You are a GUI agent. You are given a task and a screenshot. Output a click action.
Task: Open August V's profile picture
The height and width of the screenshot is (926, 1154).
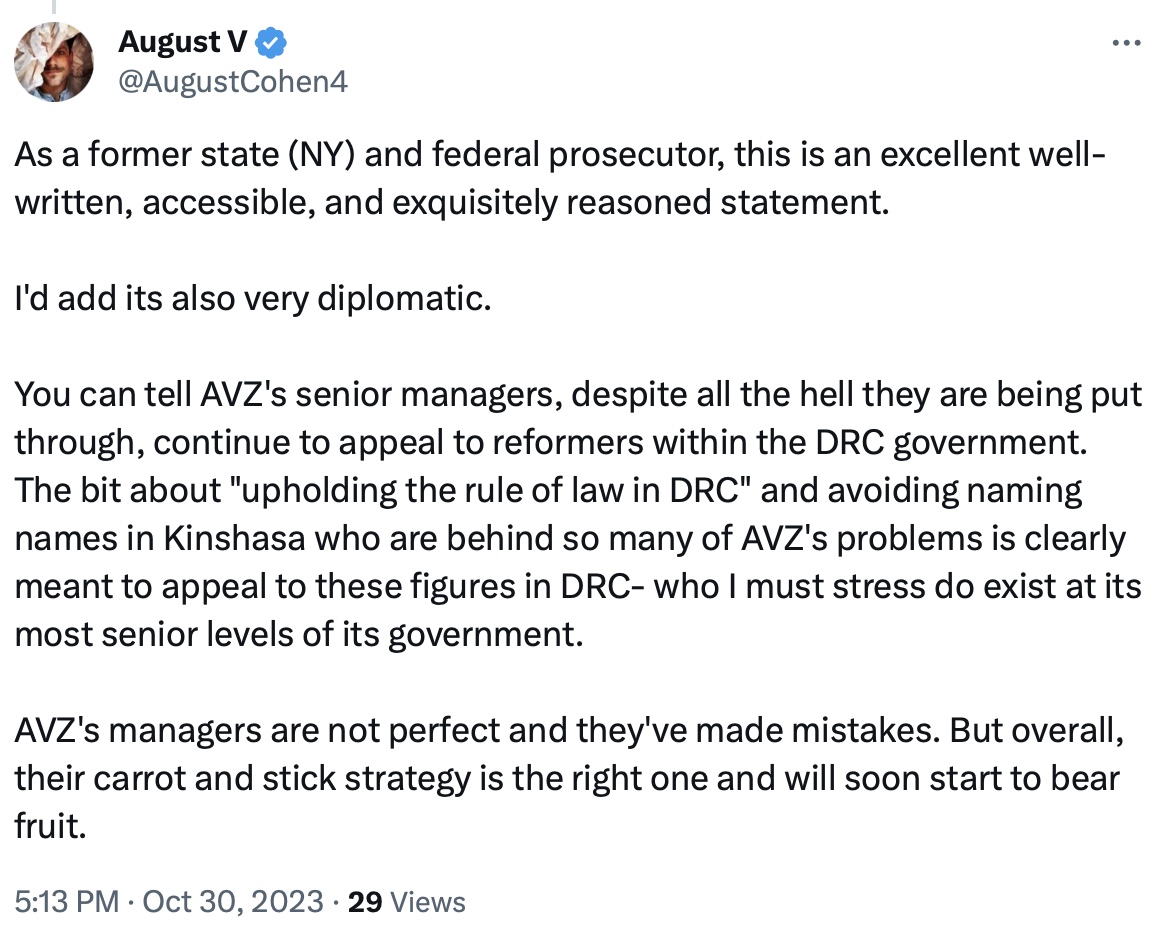click(x=54, y=62)
